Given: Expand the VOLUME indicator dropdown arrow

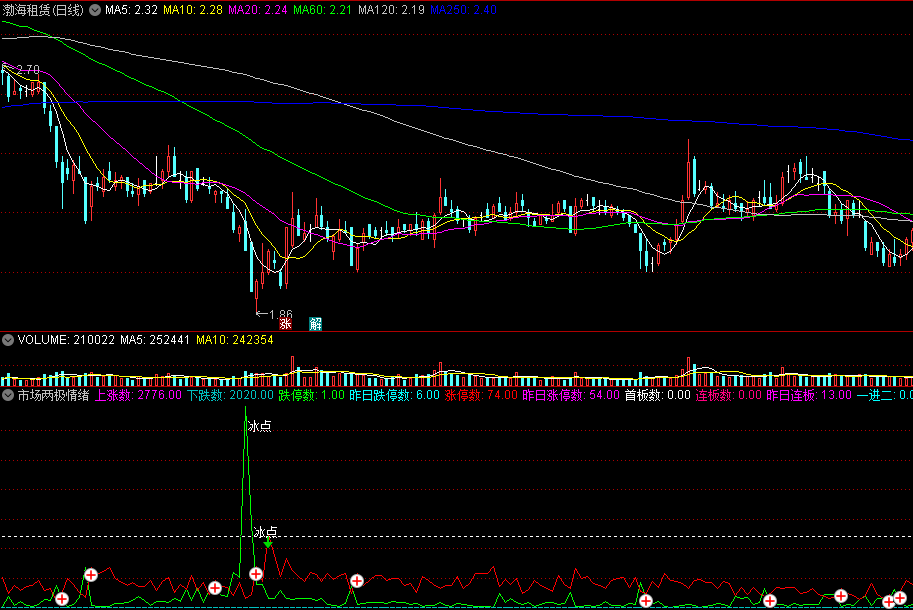Looking at the screenshot, I should 8,340.
